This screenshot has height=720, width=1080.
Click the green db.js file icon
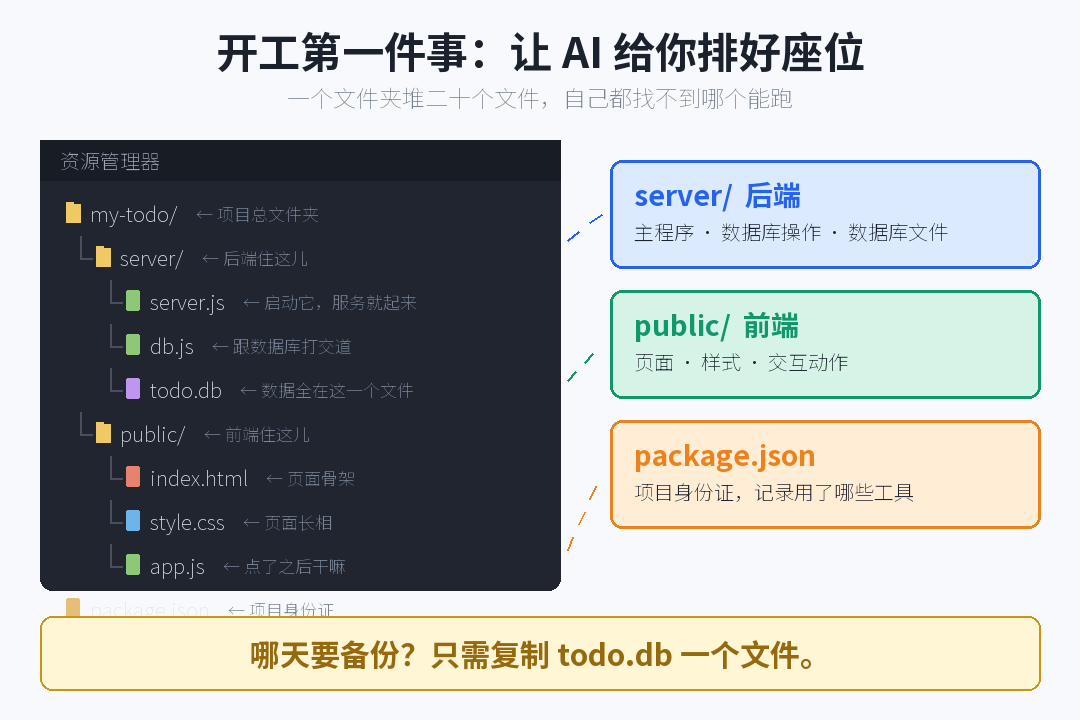(x=133, y=345)
